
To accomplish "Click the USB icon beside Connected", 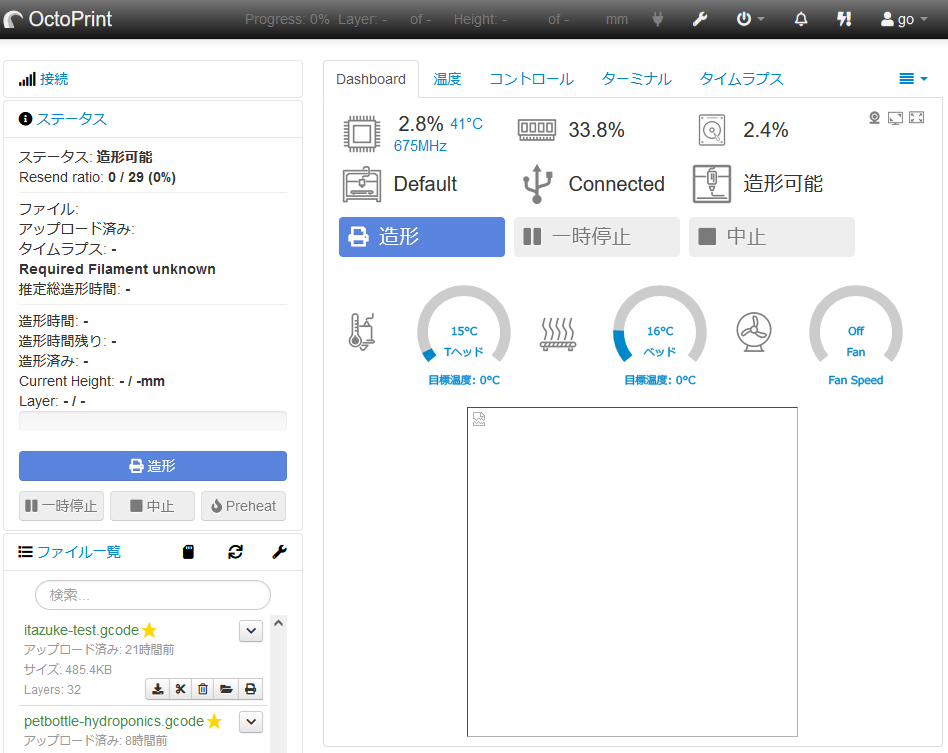I will 537,183.
